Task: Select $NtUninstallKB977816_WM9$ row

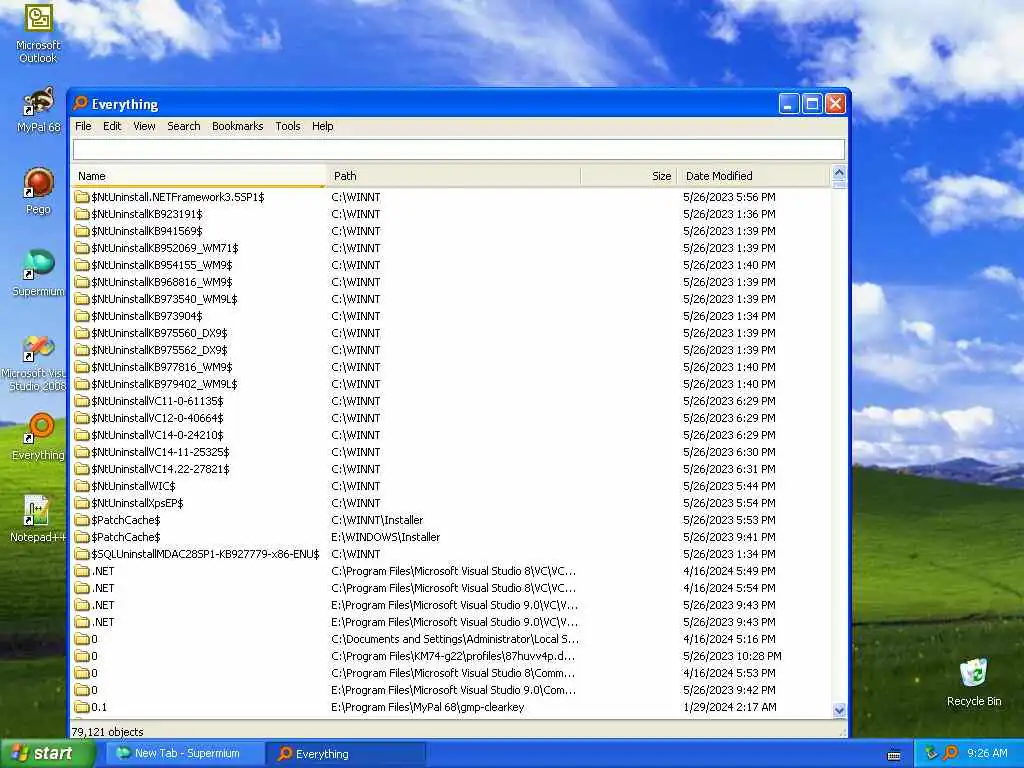Action: click(x=451, y=367)
